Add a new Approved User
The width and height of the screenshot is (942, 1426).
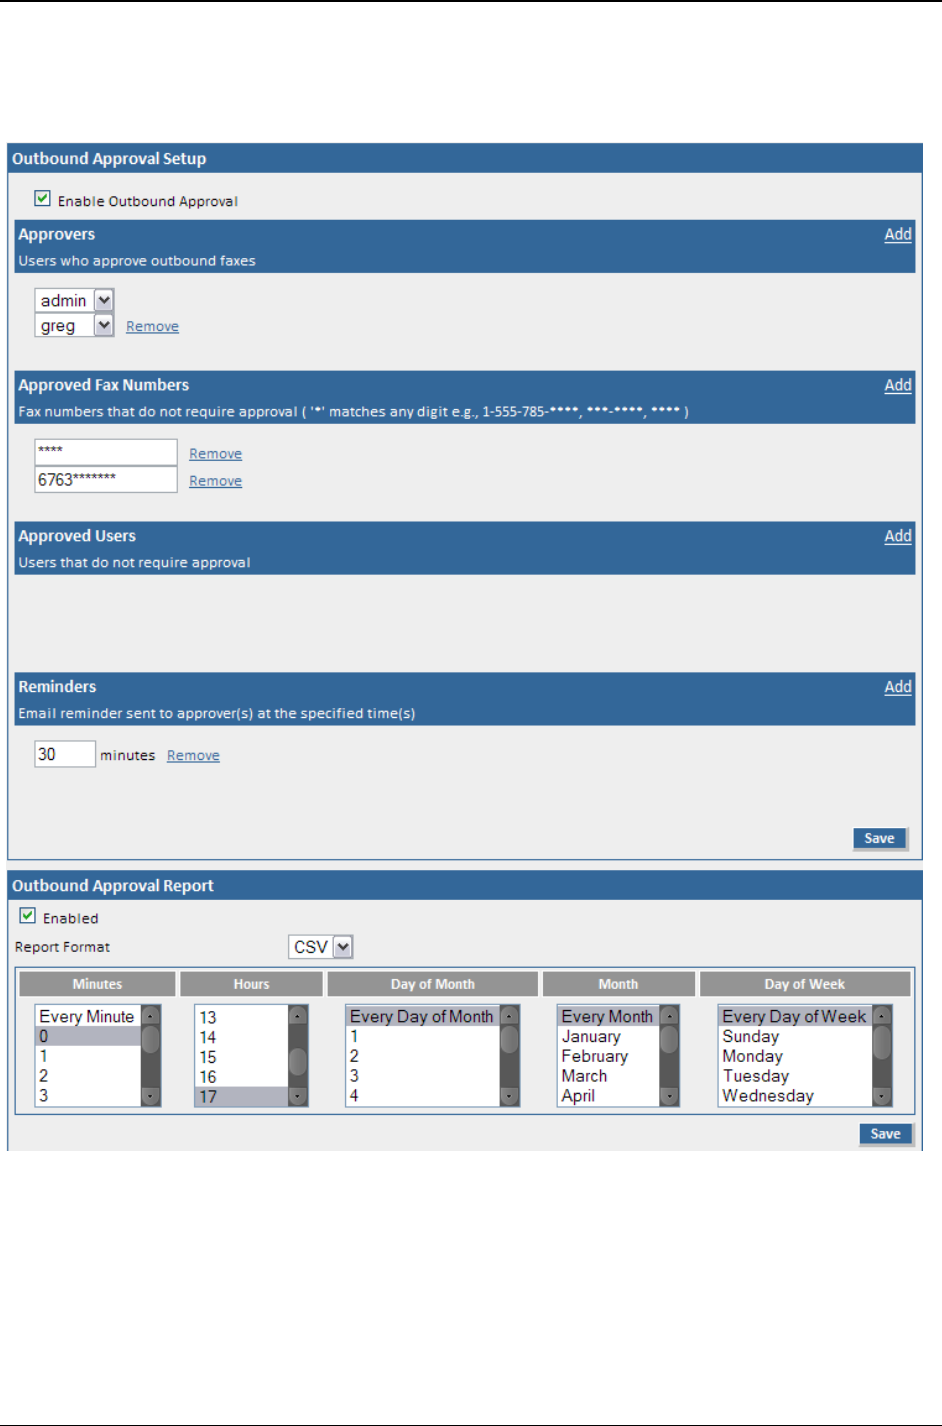pos(897,536)
